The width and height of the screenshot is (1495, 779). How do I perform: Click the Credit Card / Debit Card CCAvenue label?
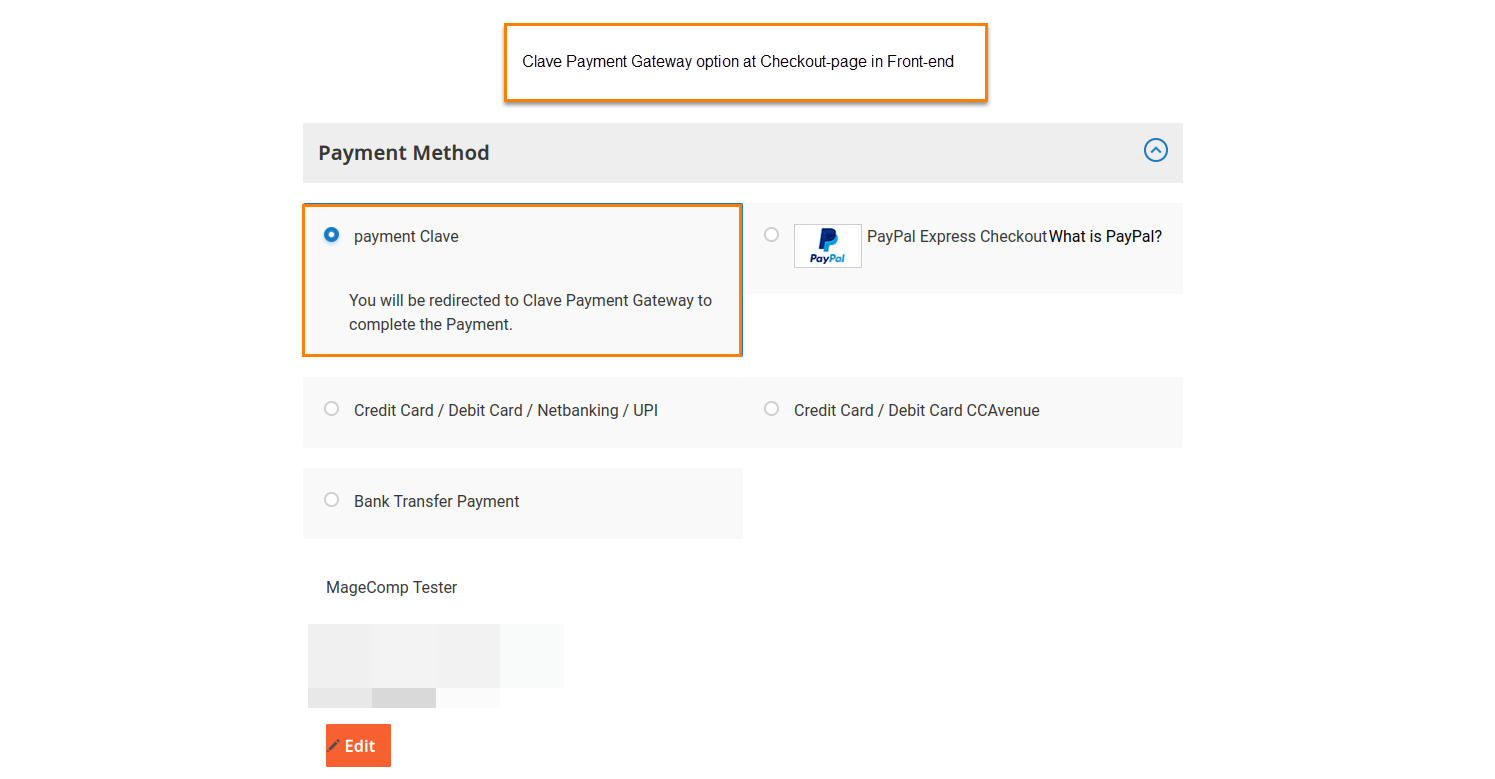click(916, 411)
